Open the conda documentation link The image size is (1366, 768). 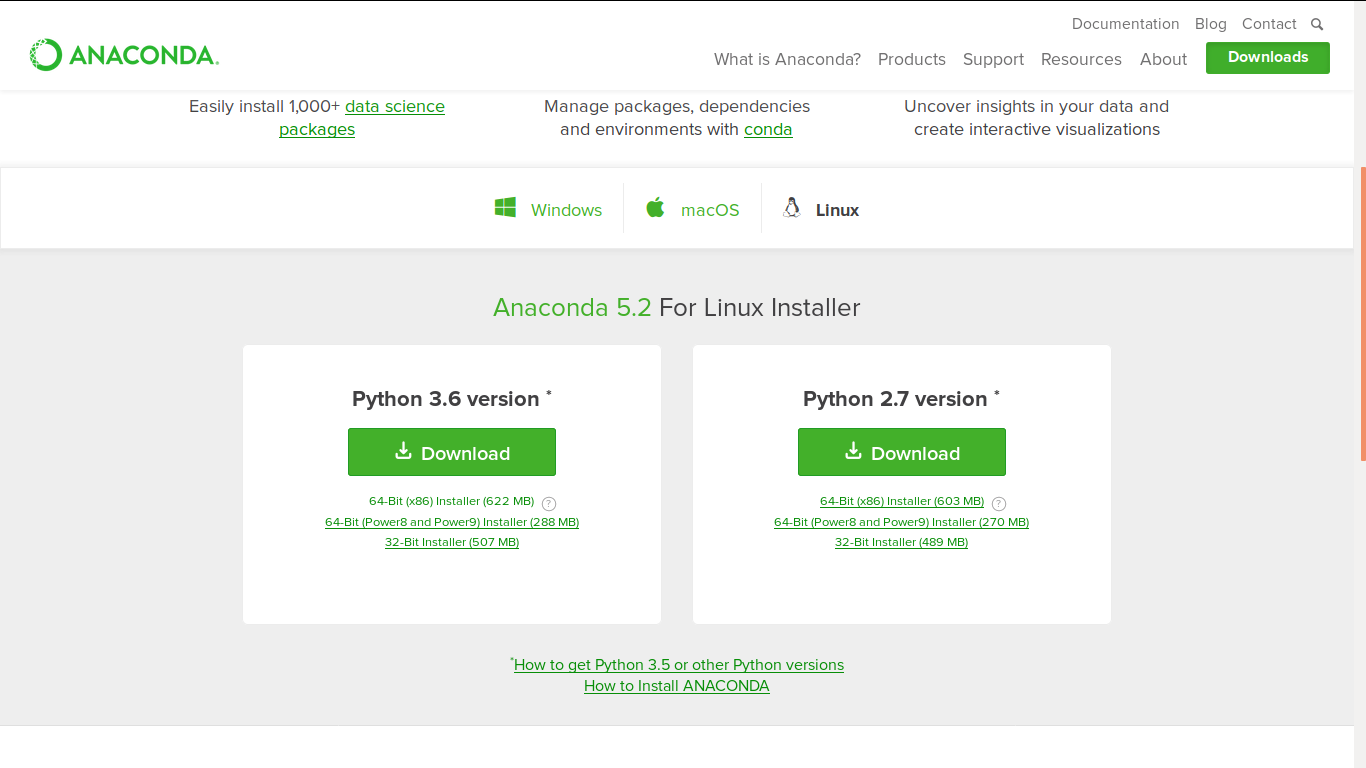pos(768,129)
